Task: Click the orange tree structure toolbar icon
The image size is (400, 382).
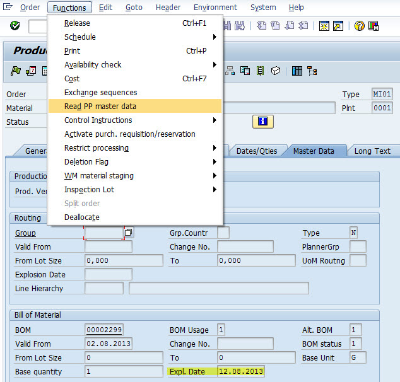Action: click(312, 71)
